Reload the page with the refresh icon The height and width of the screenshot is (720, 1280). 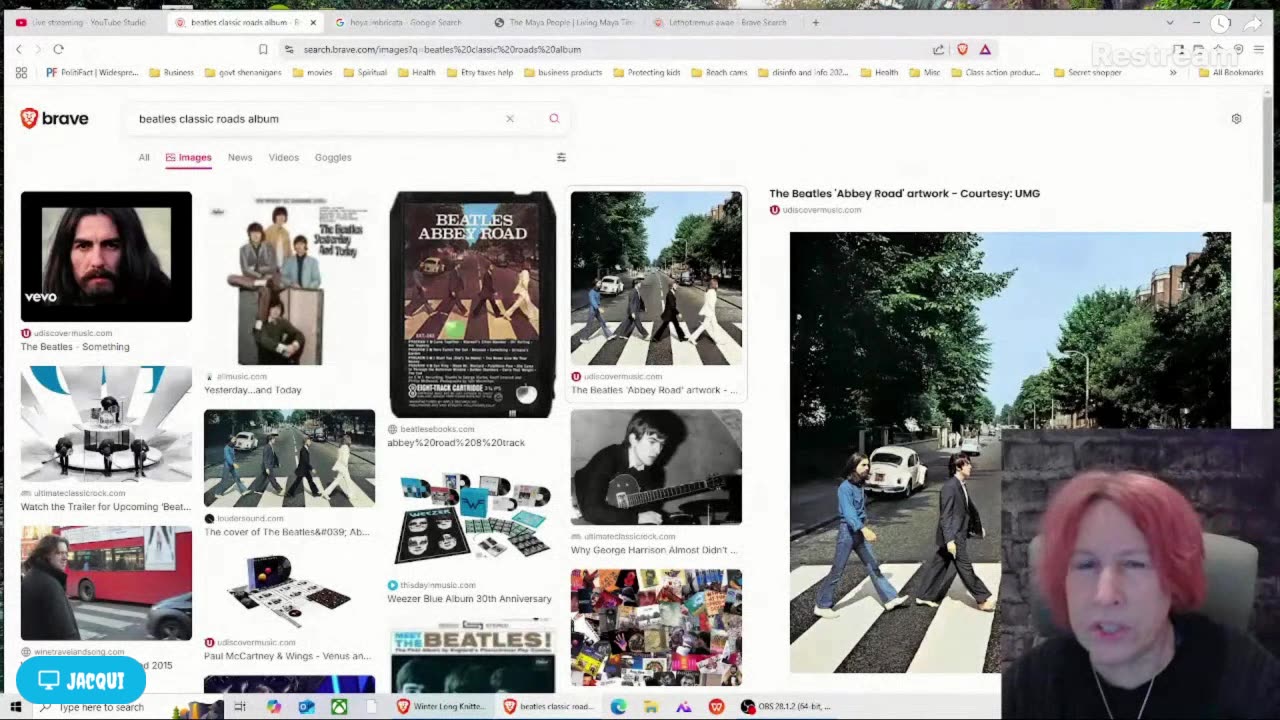pos(59,49)
